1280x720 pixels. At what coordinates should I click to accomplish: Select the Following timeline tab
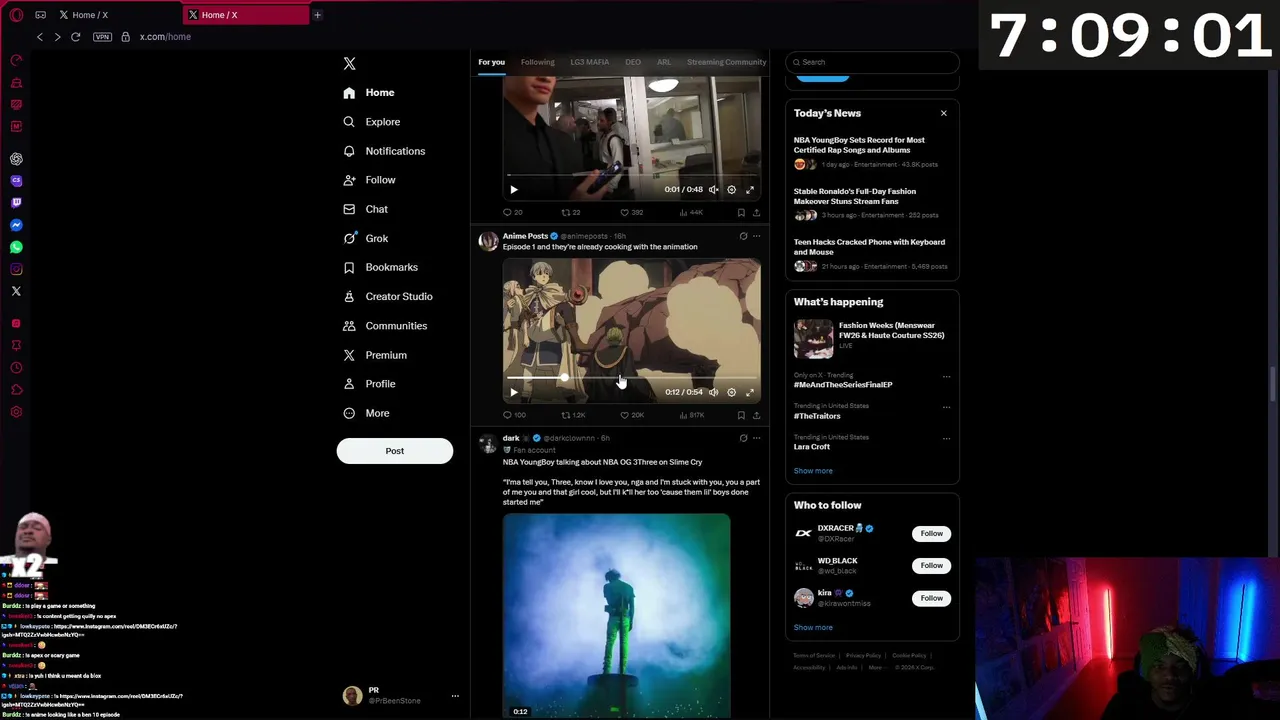[537, 62]
